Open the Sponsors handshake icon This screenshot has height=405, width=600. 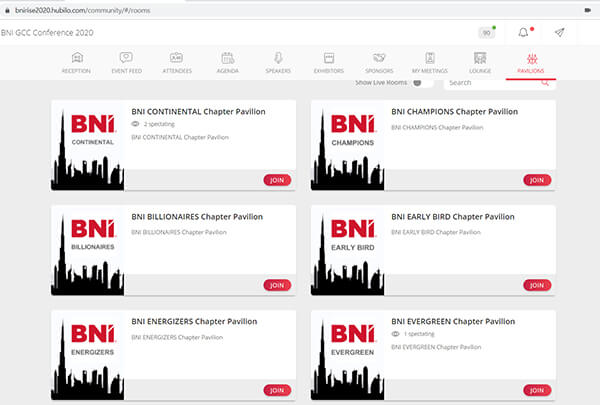pyautogui.click(x=379, y=58)
